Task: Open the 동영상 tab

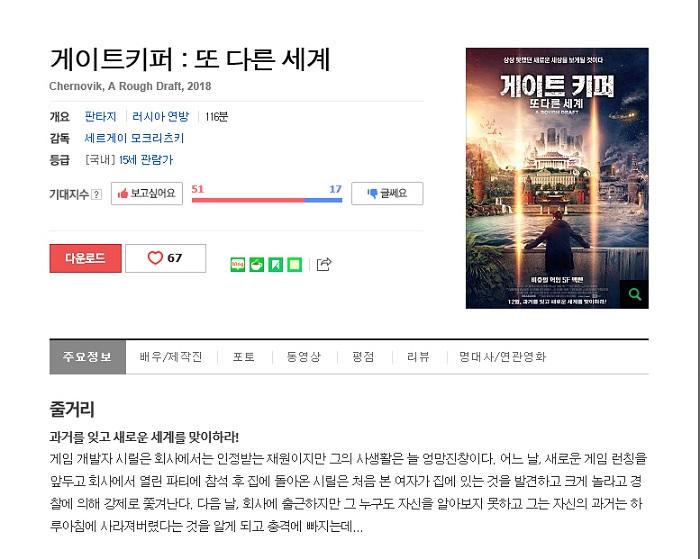Action: coord(304,357)
